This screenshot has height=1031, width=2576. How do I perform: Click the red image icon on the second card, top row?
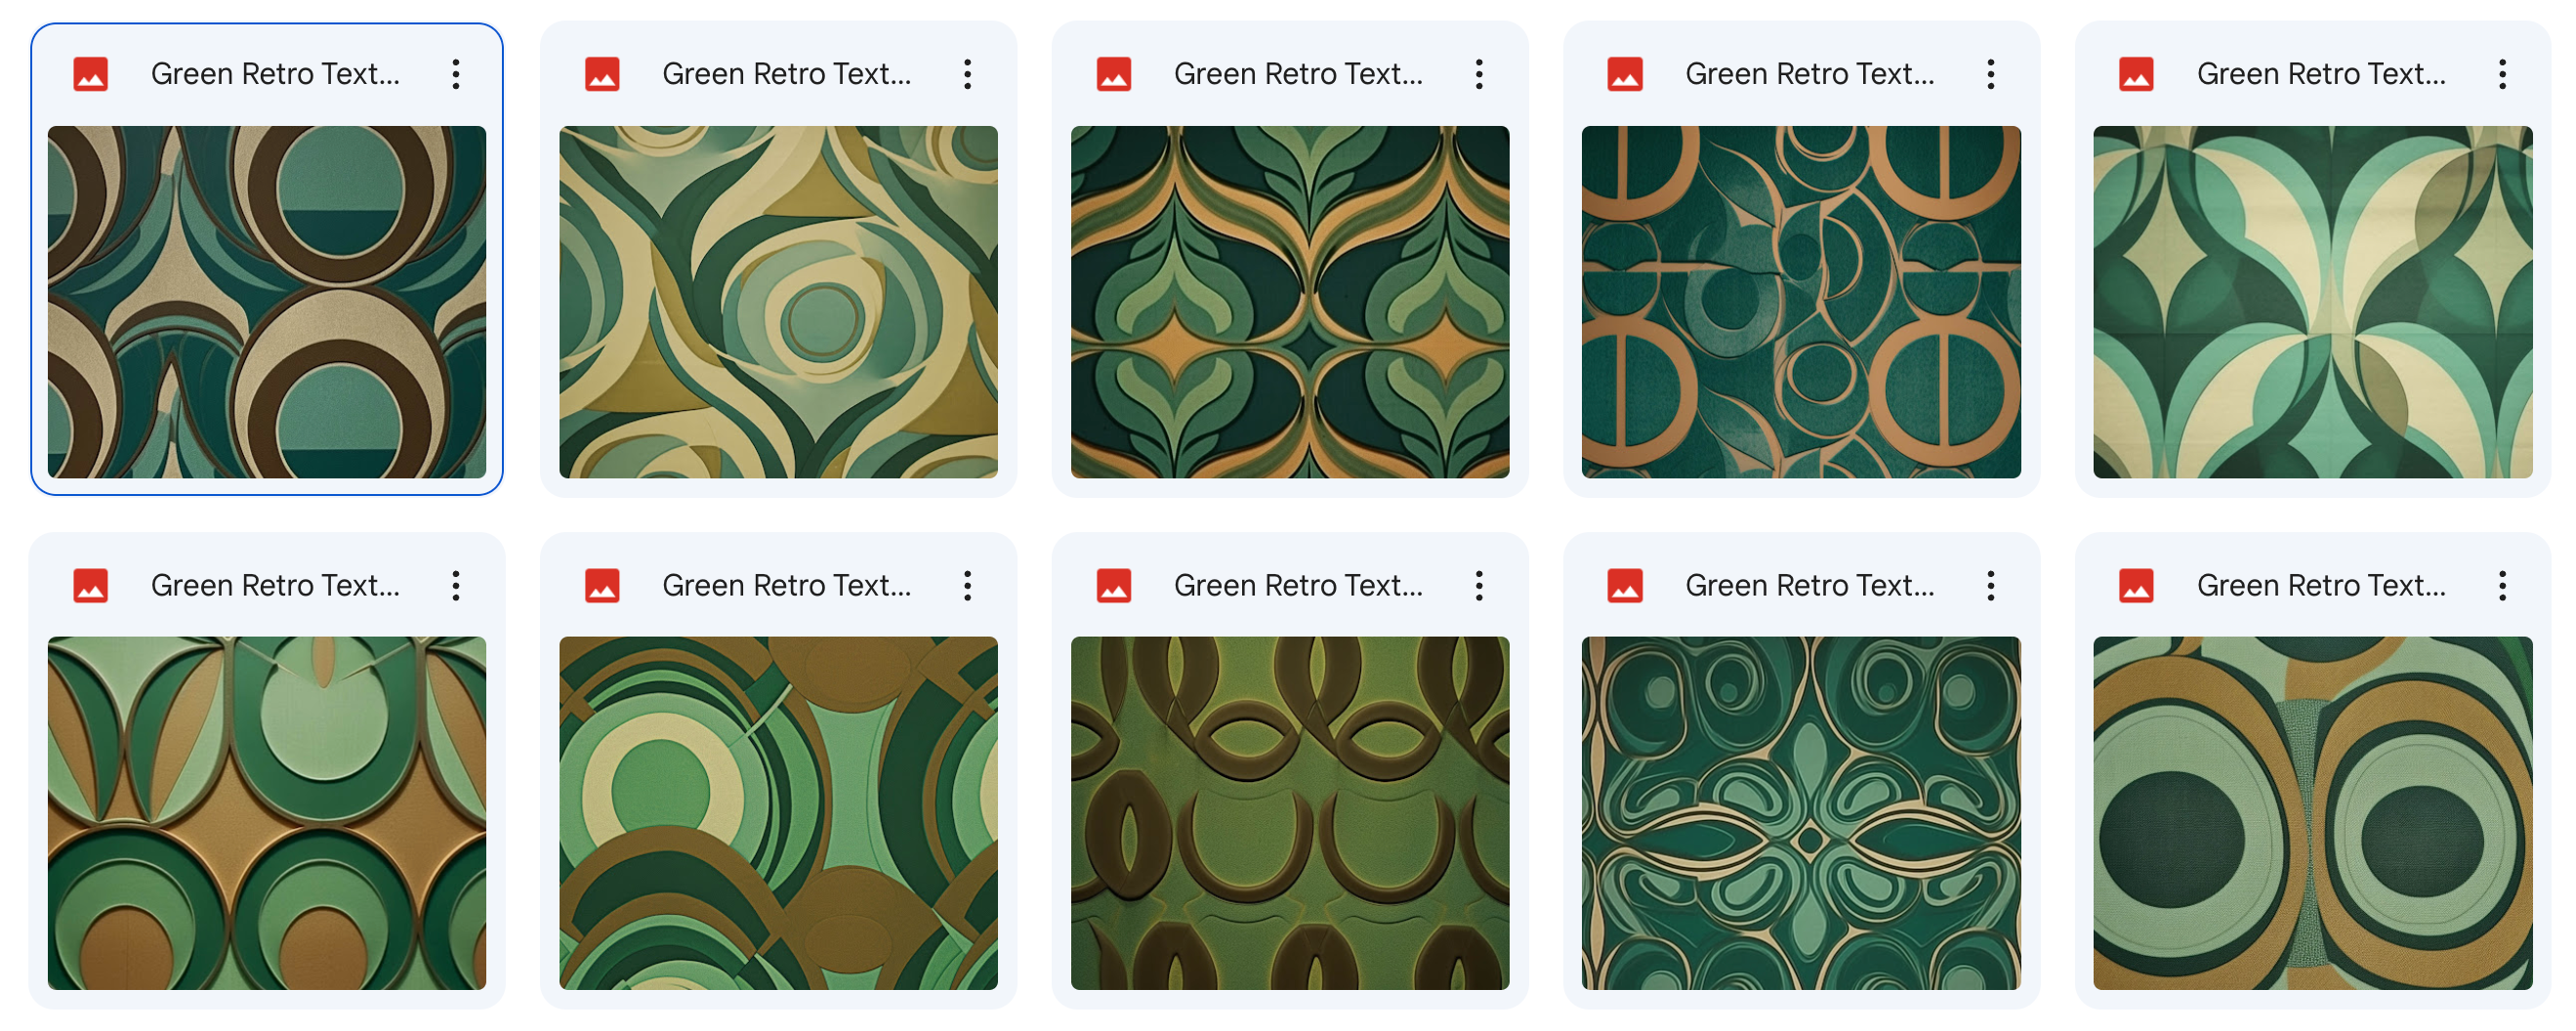pyautogui.click(x=603, y=73)
